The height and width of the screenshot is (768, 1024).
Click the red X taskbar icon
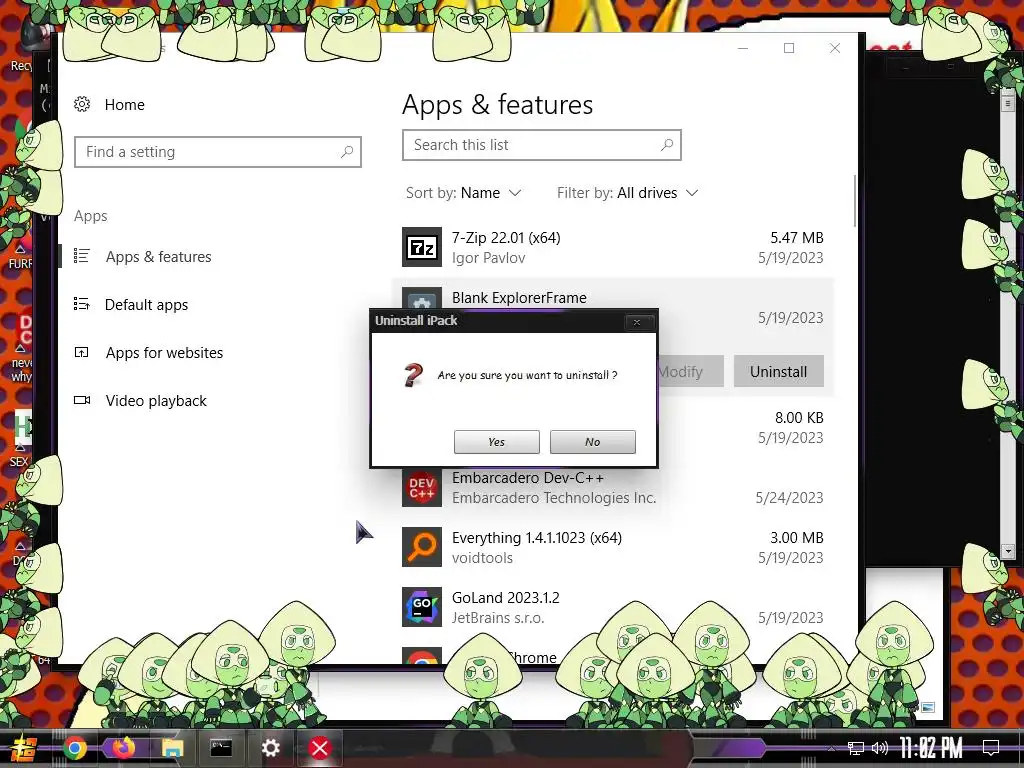319,748
